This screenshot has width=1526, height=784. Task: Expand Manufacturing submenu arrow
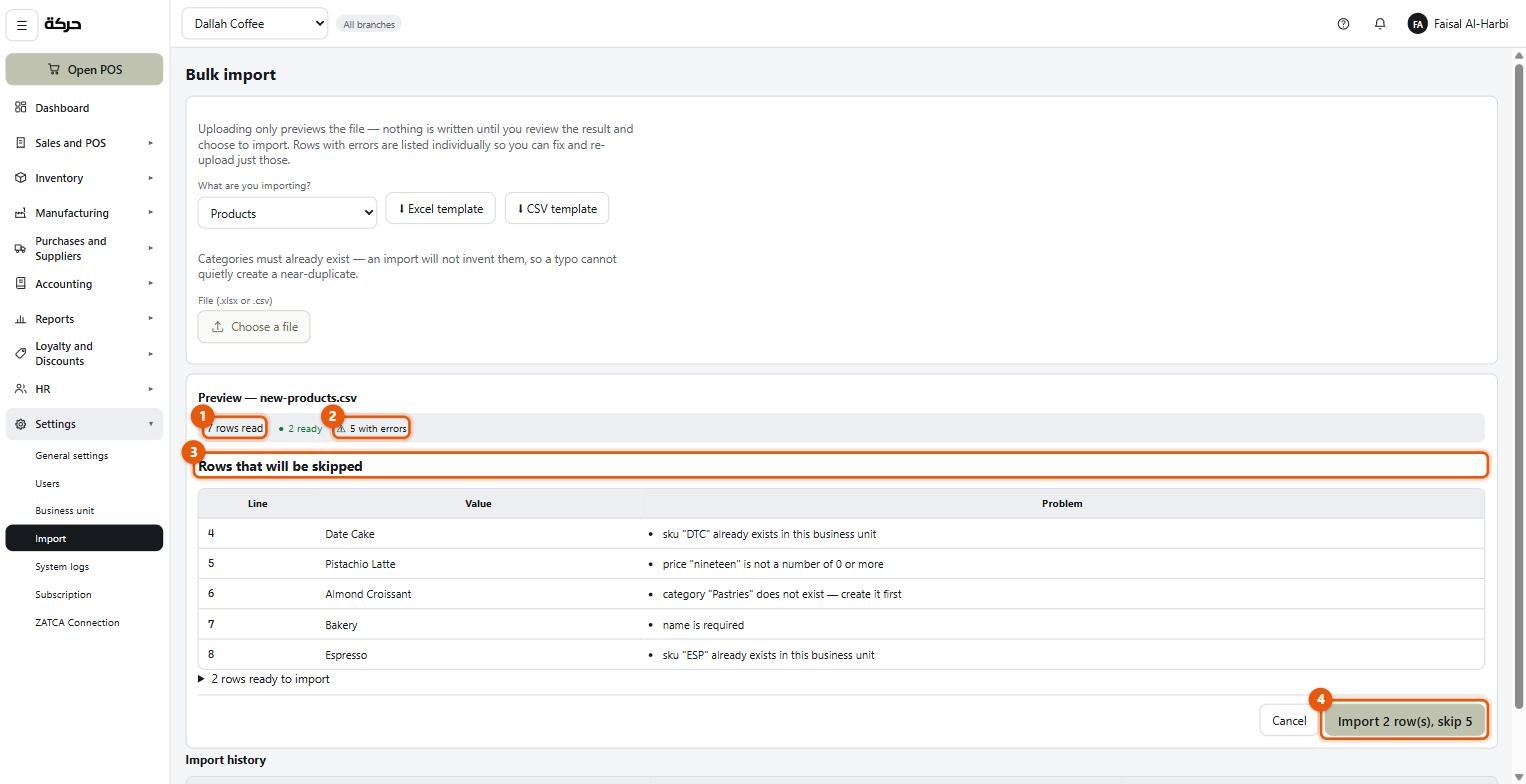coord(151,213)
